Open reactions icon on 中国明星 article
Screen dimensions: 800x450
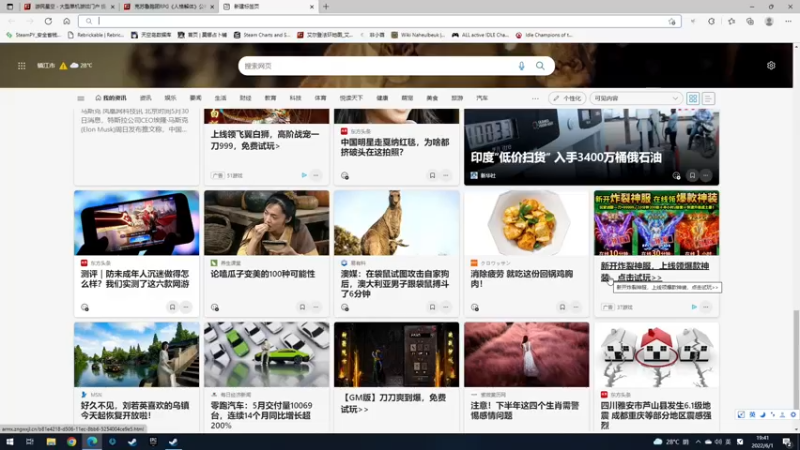(x=345, y=176)
